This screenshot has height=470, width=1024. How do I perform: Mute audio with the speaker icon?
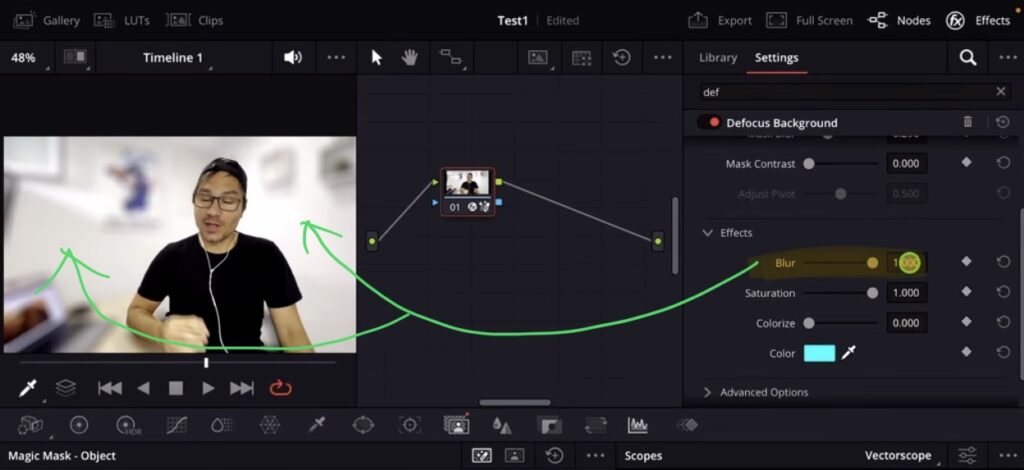pos(292,58)
